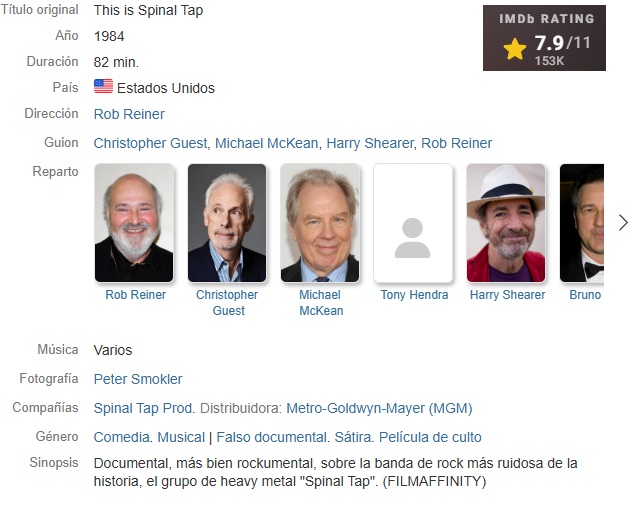
Task: Click the Peter Smokler photography link
Action: [x=138, y=379]
